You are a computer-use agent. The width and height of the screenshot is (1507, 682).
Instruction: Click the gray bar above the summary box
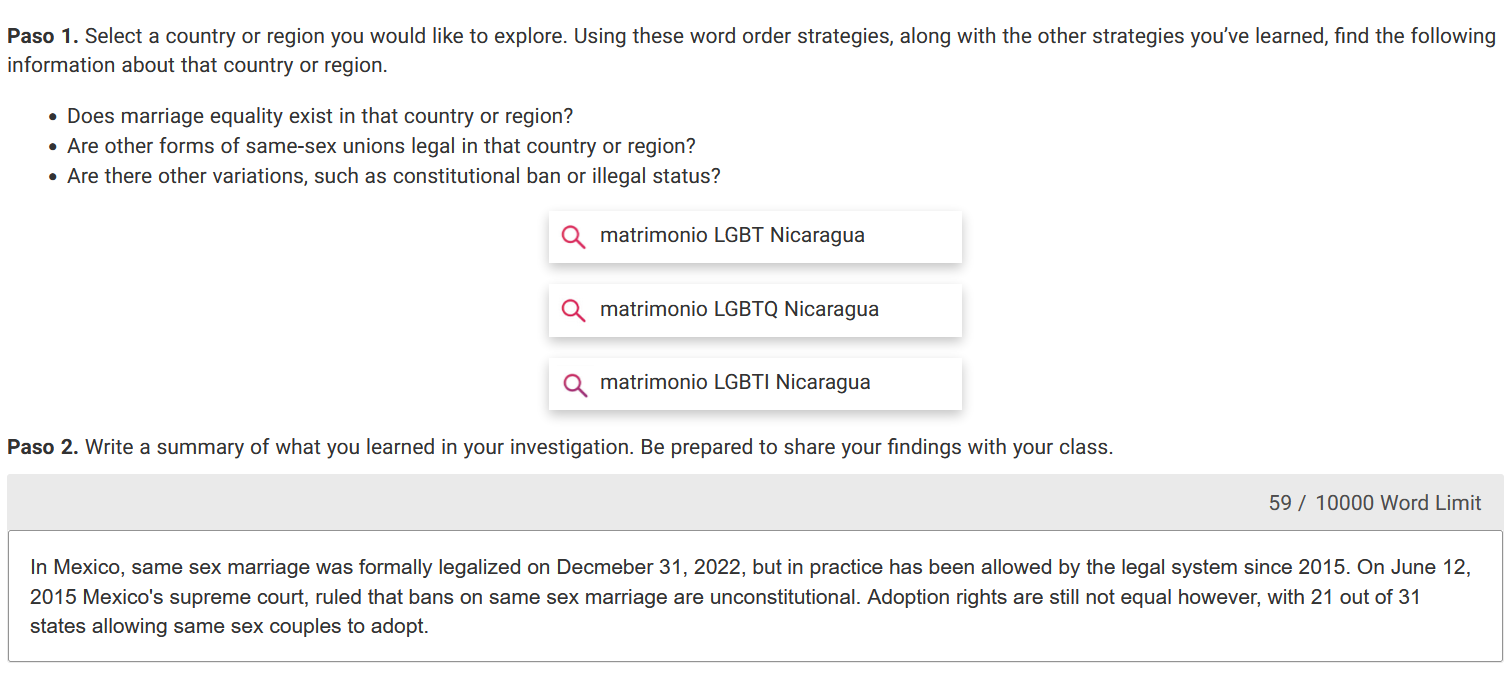click(x=755, y=502)
